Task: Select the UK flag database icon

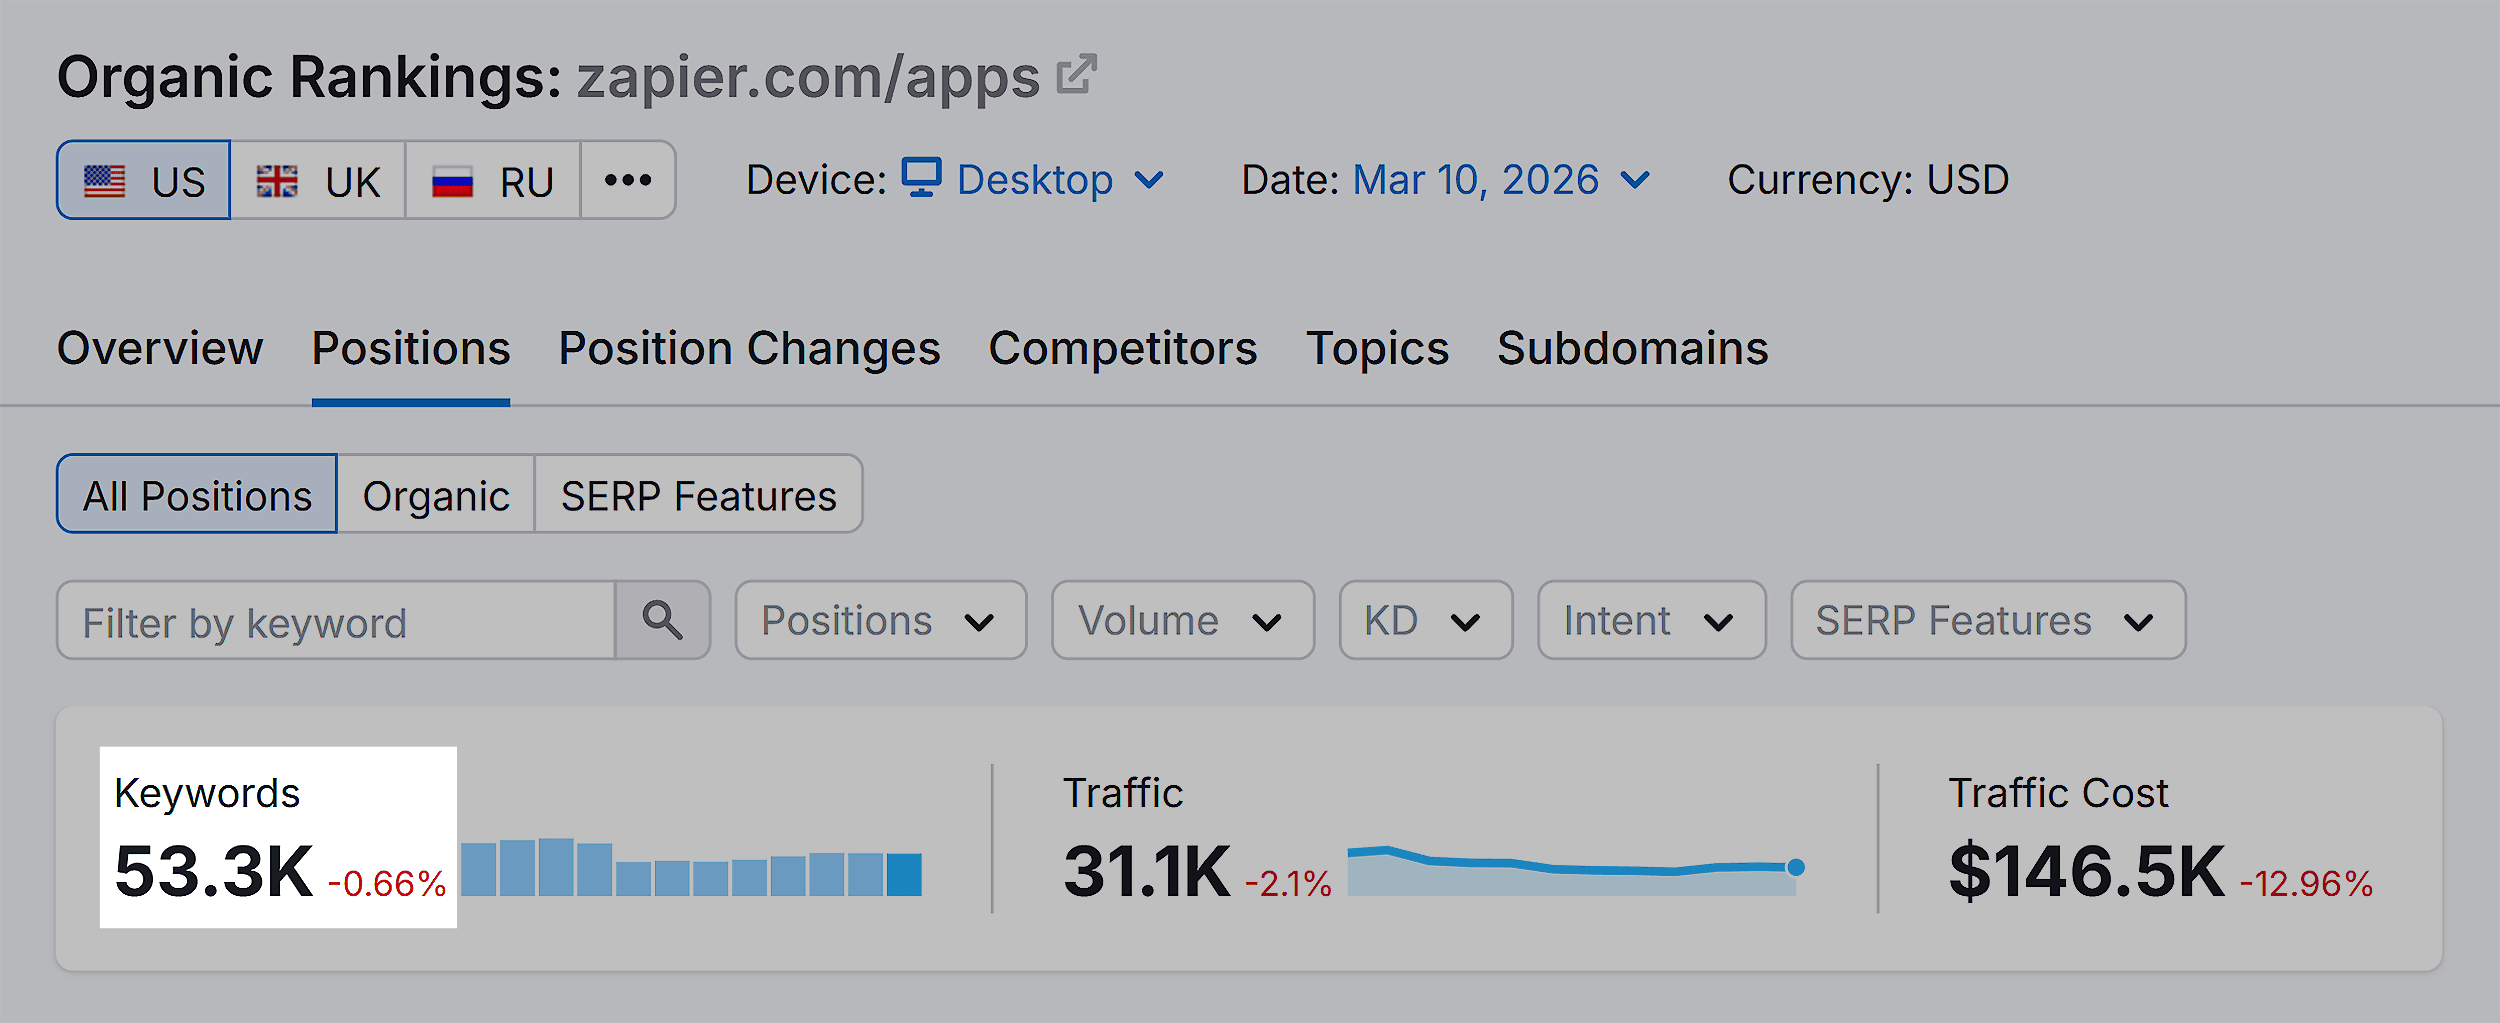Action: tap(277, 180)
